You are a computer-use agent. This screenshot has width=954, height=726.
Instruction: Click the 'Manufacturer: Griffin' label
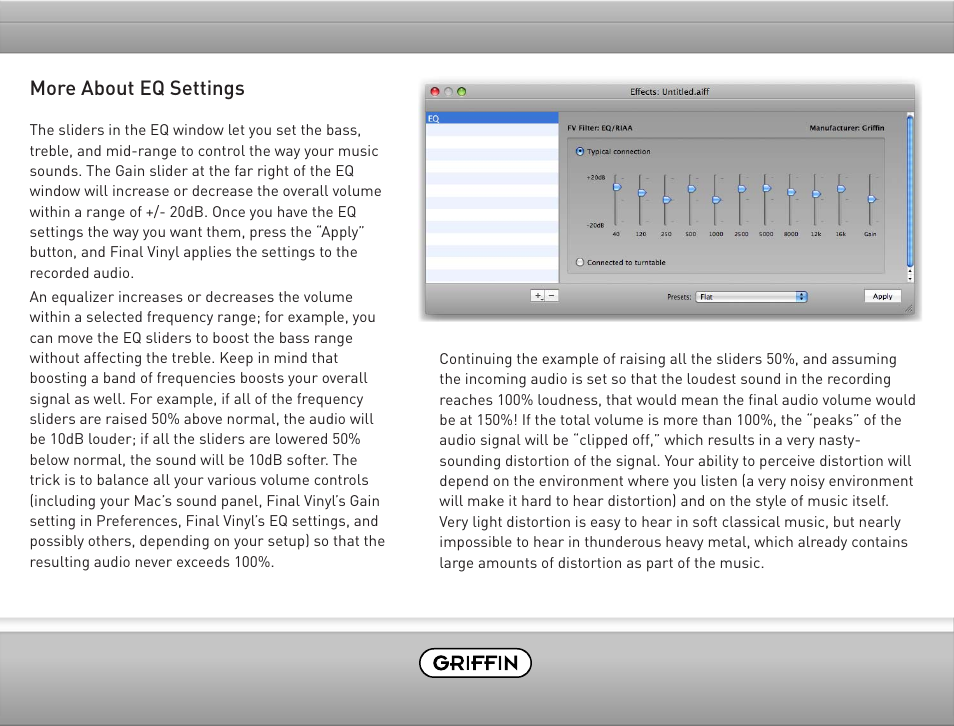pos(846,128)
